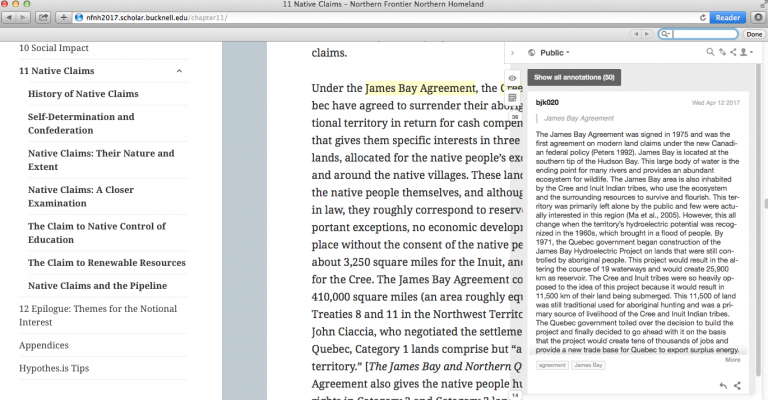Share the page via sidebar share icon
The height and width of the screenshot is (400, 768).
[x=734, y=52]
